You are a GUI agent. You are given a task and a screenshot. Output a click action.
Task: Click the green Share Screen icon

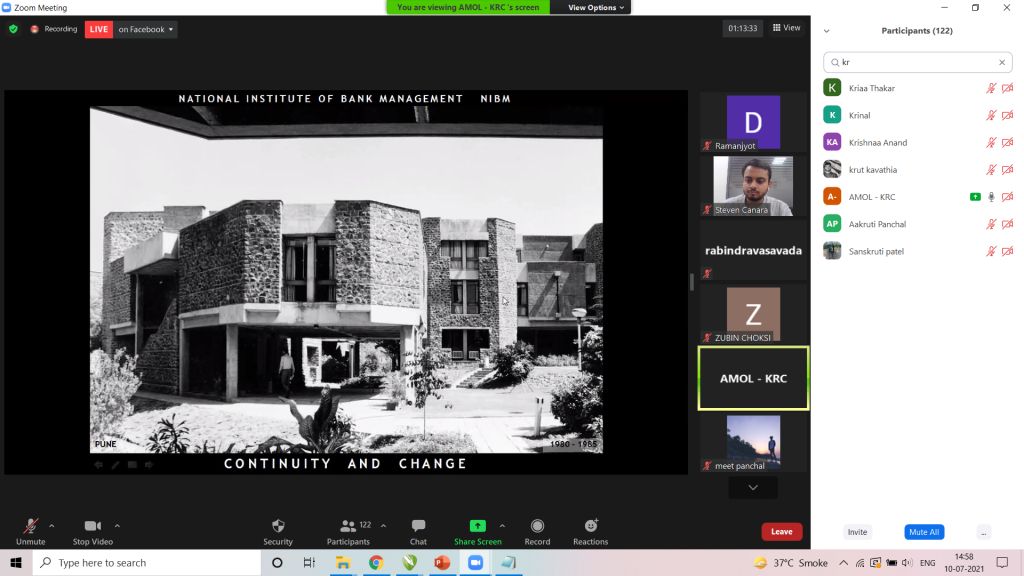coord(477,526)
